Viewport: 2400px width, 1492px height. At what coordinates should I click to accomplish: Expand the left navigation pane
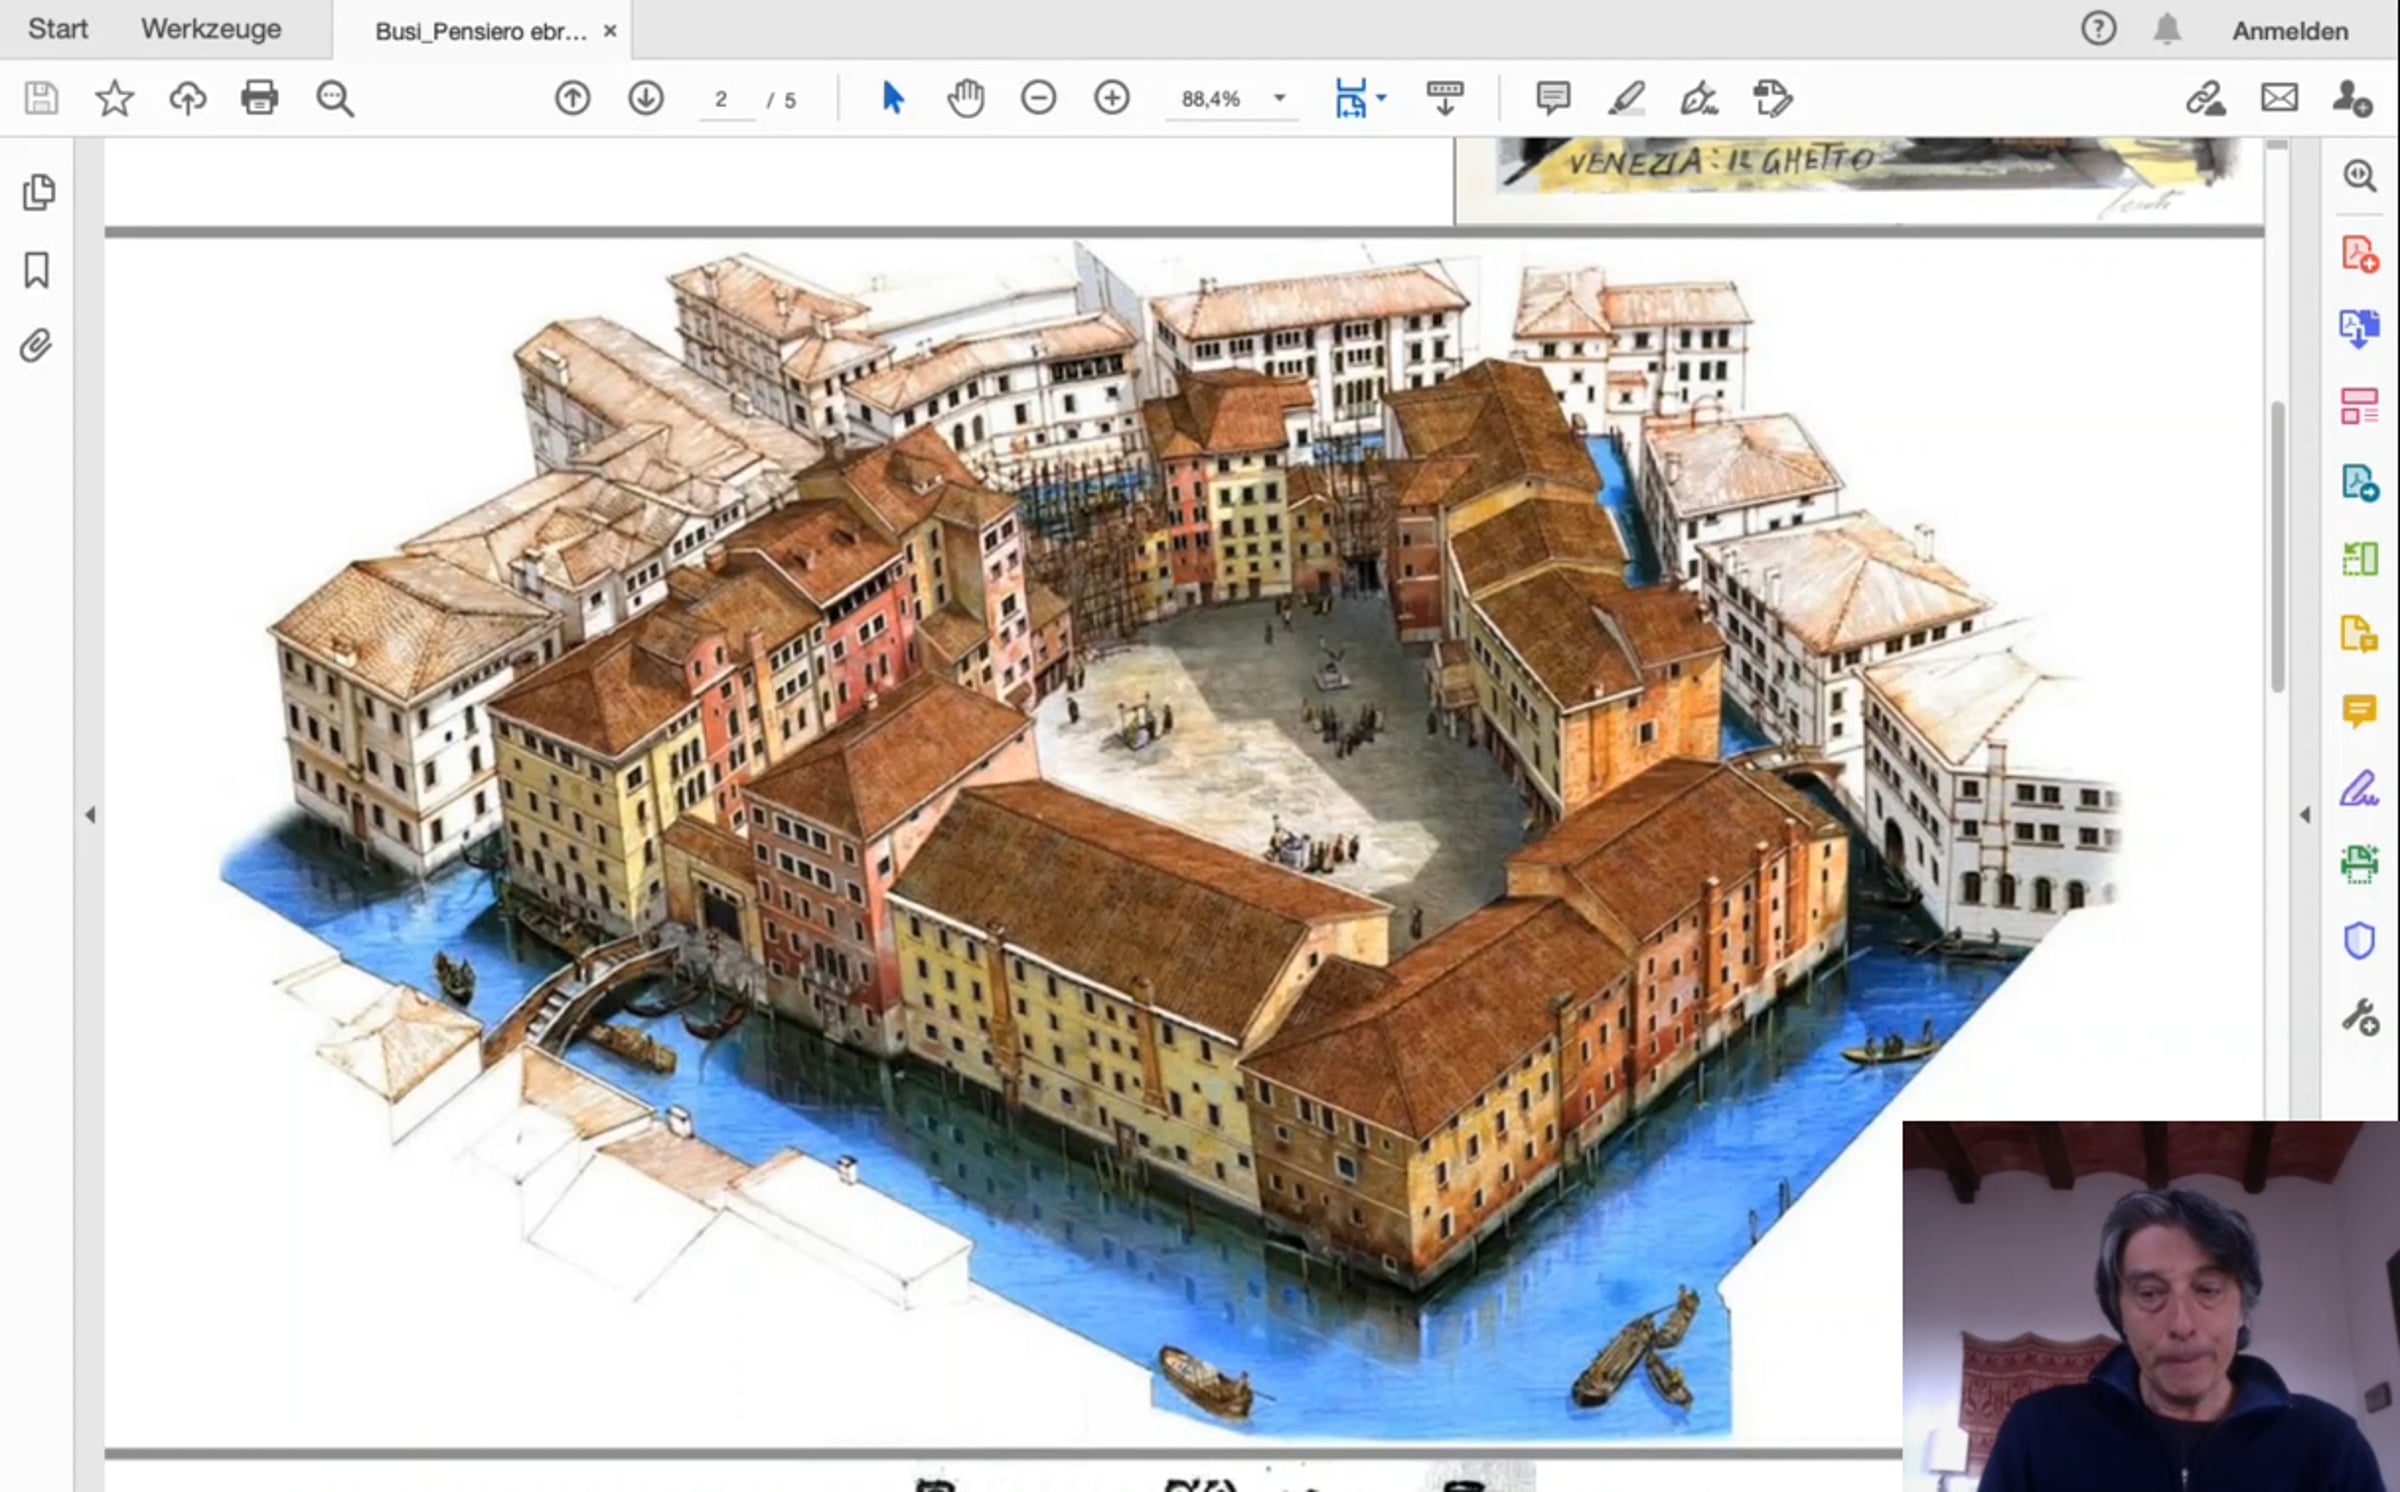[x=90, y=815]
